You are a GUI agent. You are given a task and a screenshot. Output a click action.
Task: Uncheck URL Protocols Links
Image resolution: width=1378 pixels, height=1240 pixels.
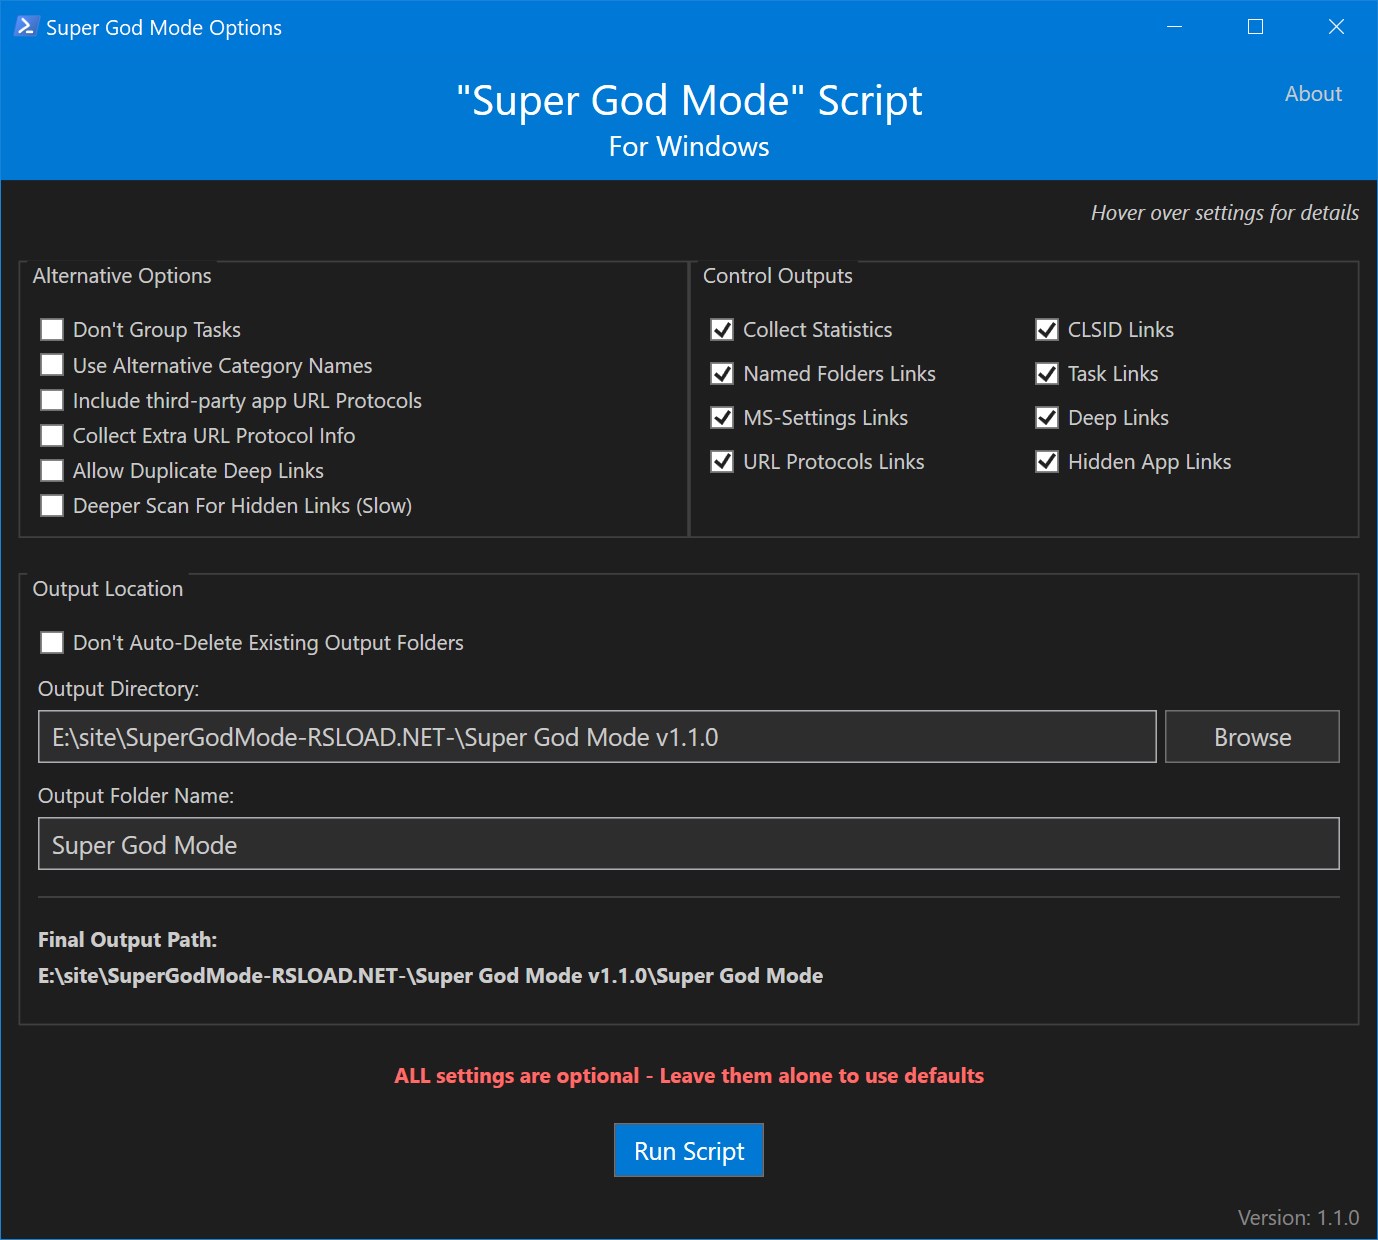[722, 461]
